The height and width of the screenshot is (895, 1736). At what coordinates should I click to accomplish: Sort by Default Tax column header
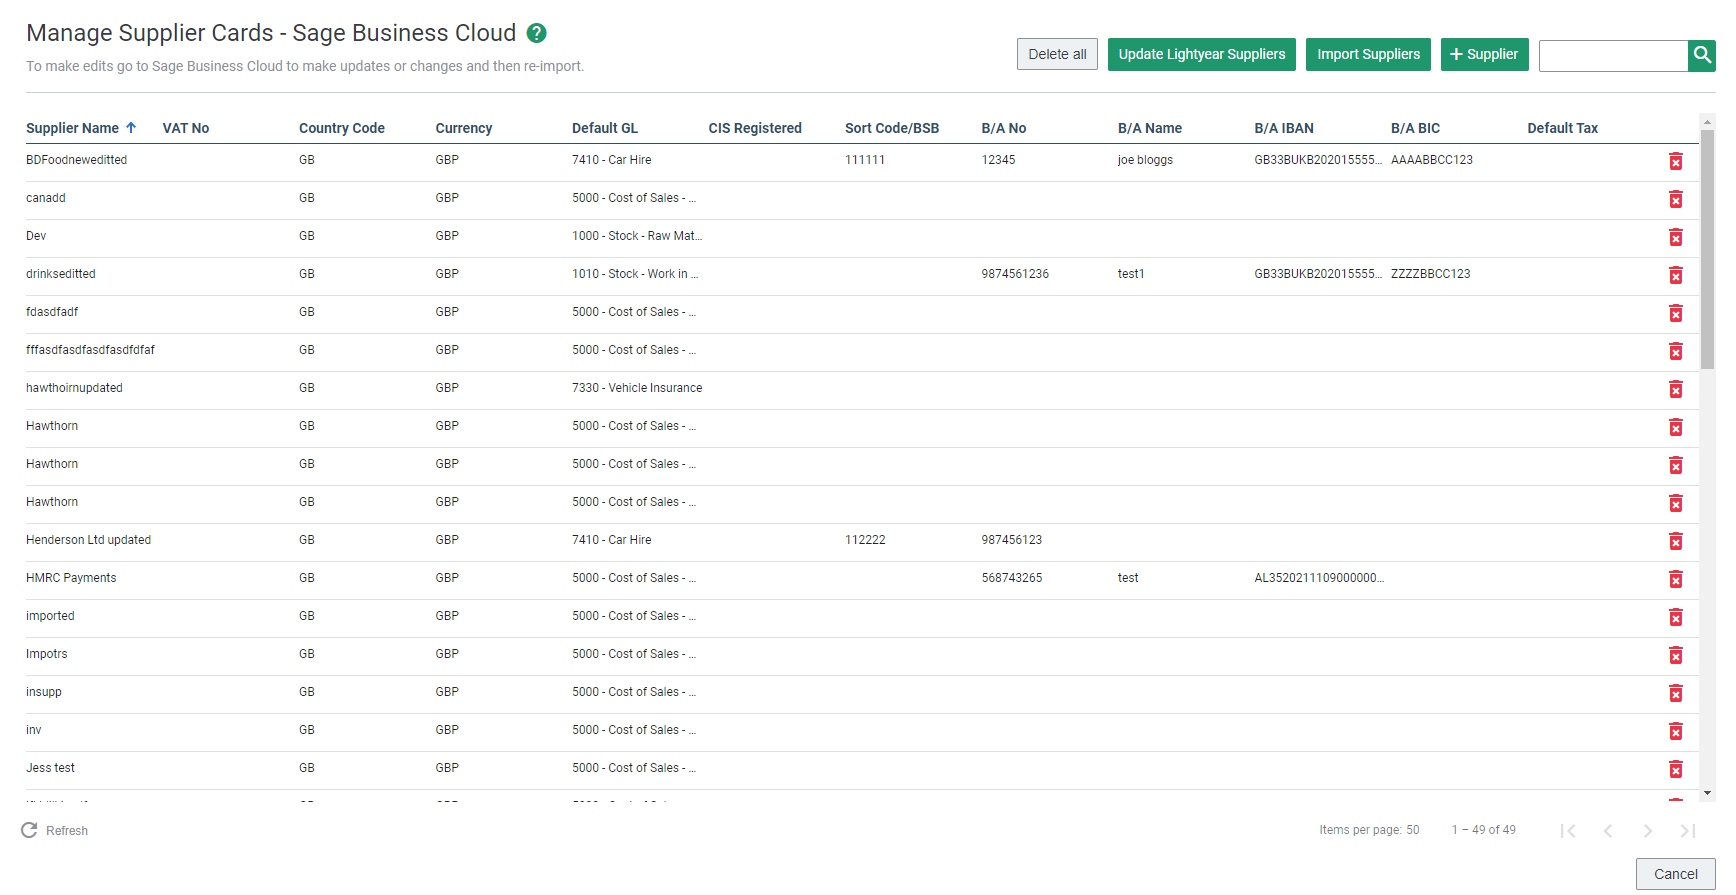[1563, 128]
